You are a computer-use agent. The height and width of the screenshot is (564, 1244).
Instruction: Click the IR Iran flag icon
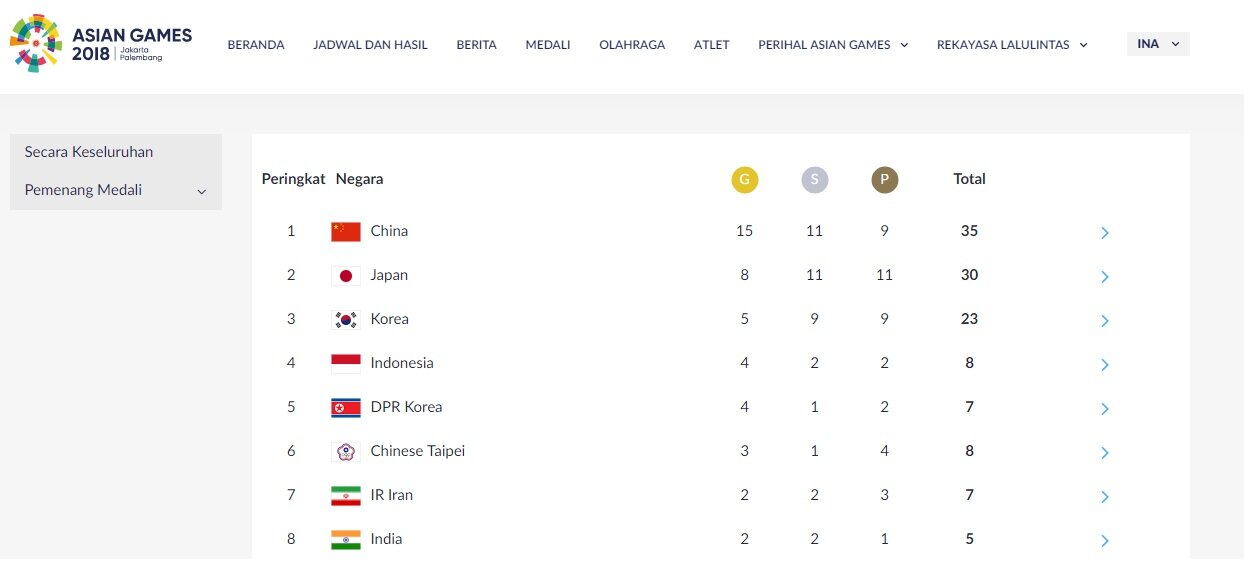tap(345, 496)
